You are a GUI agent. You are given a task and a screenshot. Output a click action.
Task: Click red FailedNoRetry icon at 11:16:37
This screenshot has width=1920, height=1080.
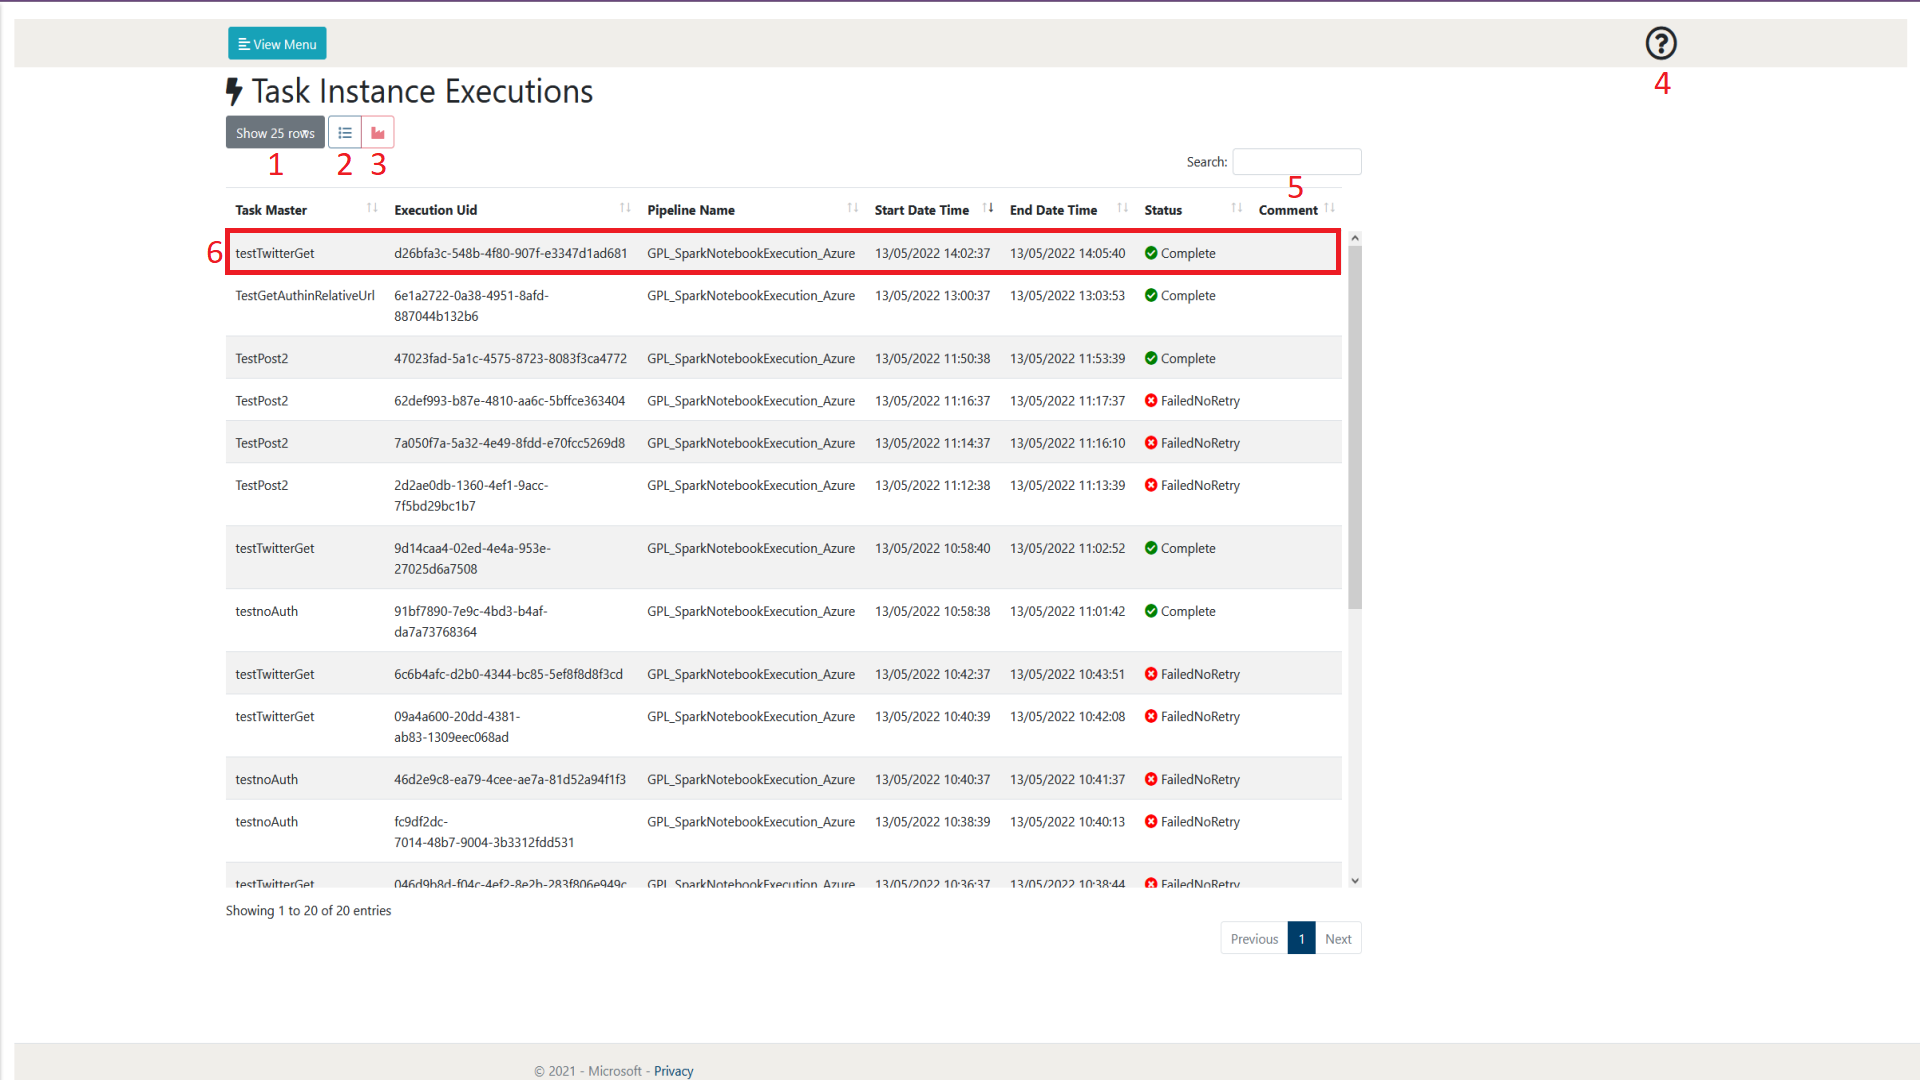click(x=1151, y=401)
